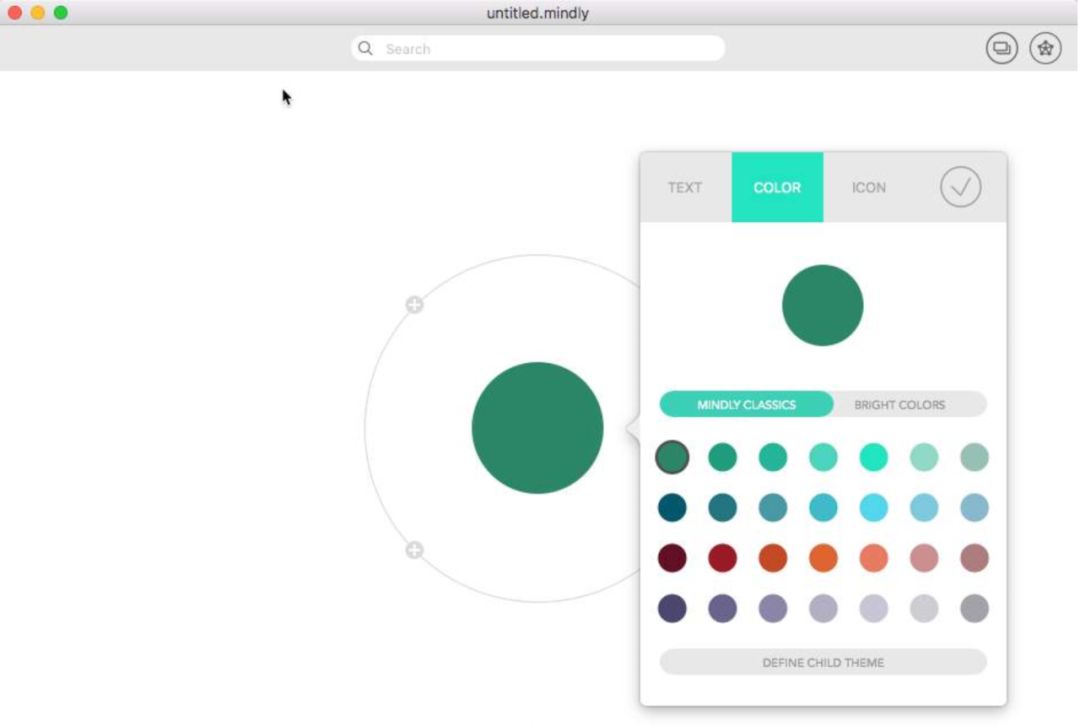Image resolution: width=1080 pixels, height=726 pixels.
Task: Click inside the Search field
Action: click(x=537, y=48)
